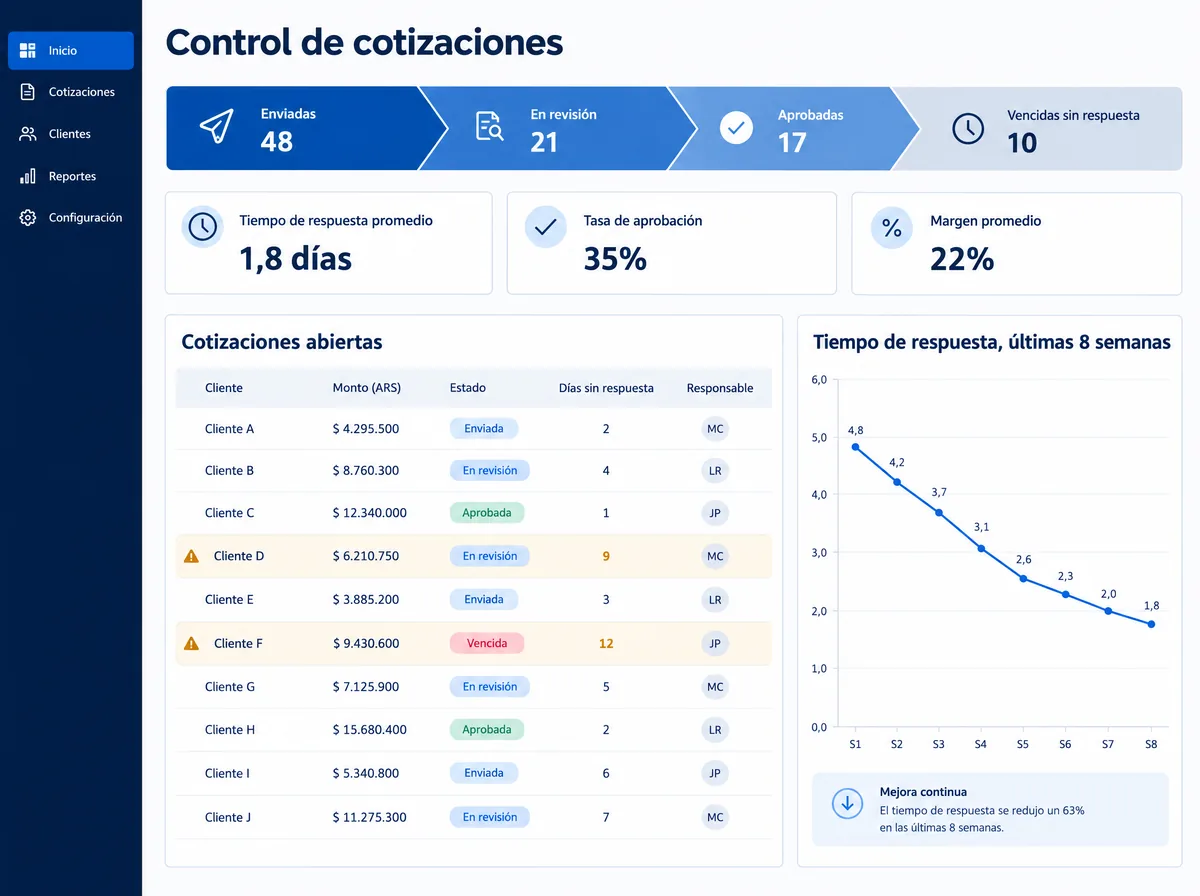Click the Reportes bar chart icon
The height and width of the screenshot is (896, 1200).
28,176
